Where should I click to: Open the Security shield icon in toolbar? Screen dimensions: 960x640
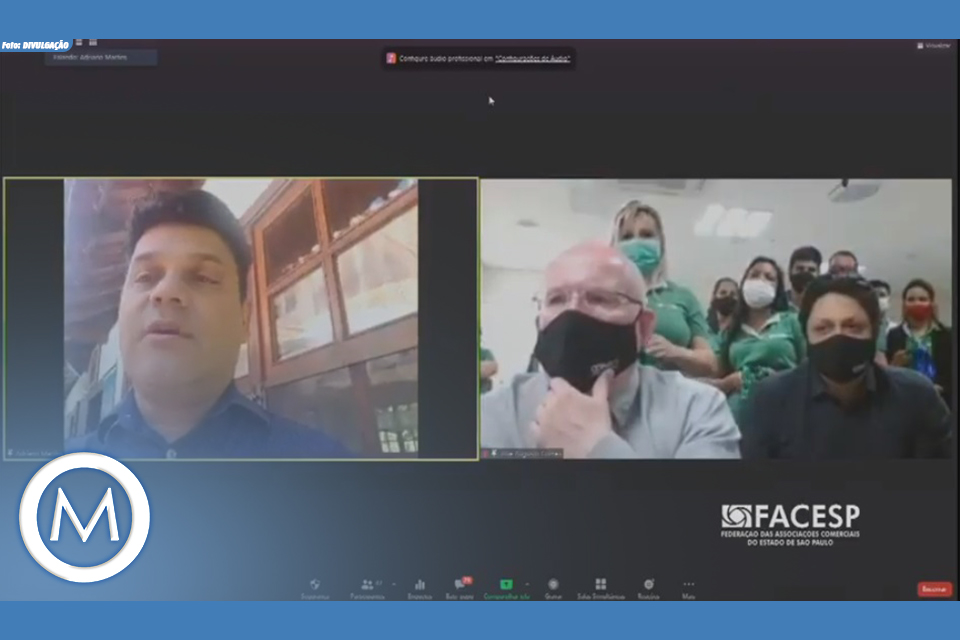coord(314,586)
